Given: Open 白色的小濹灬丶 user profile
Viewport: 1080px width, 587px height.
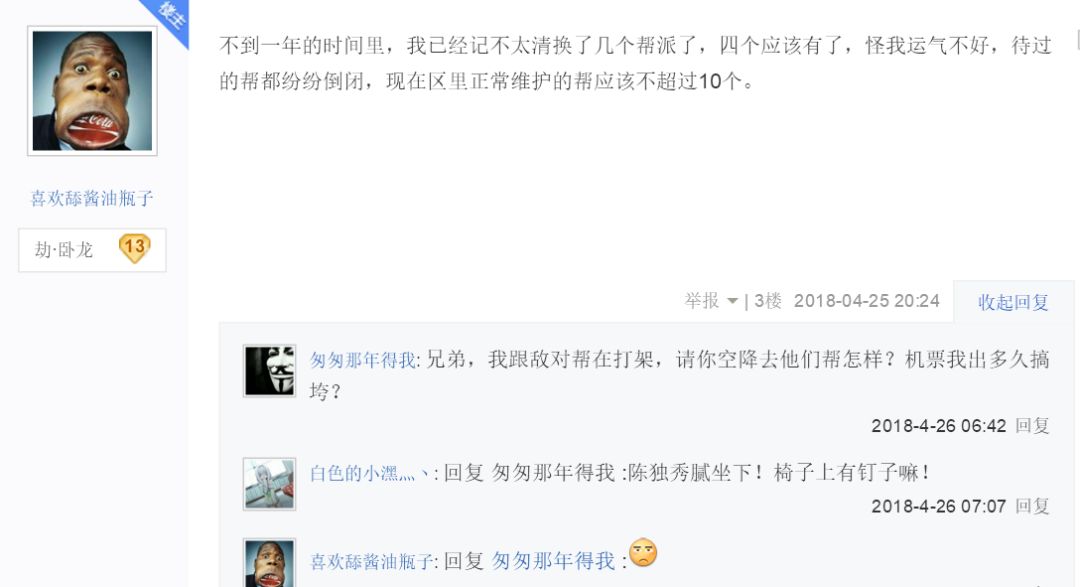Looking at the screenshot, I should tap(371, 473).
